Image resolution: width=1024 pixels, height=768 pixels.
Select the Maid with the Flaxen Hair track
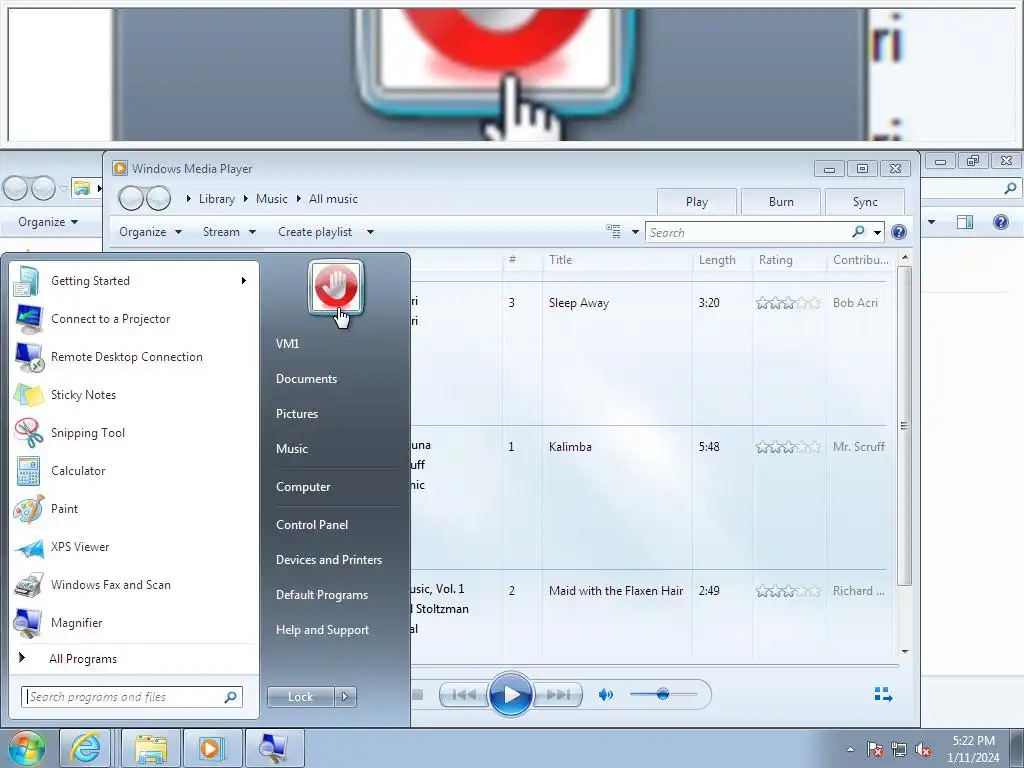pos(615,591)
